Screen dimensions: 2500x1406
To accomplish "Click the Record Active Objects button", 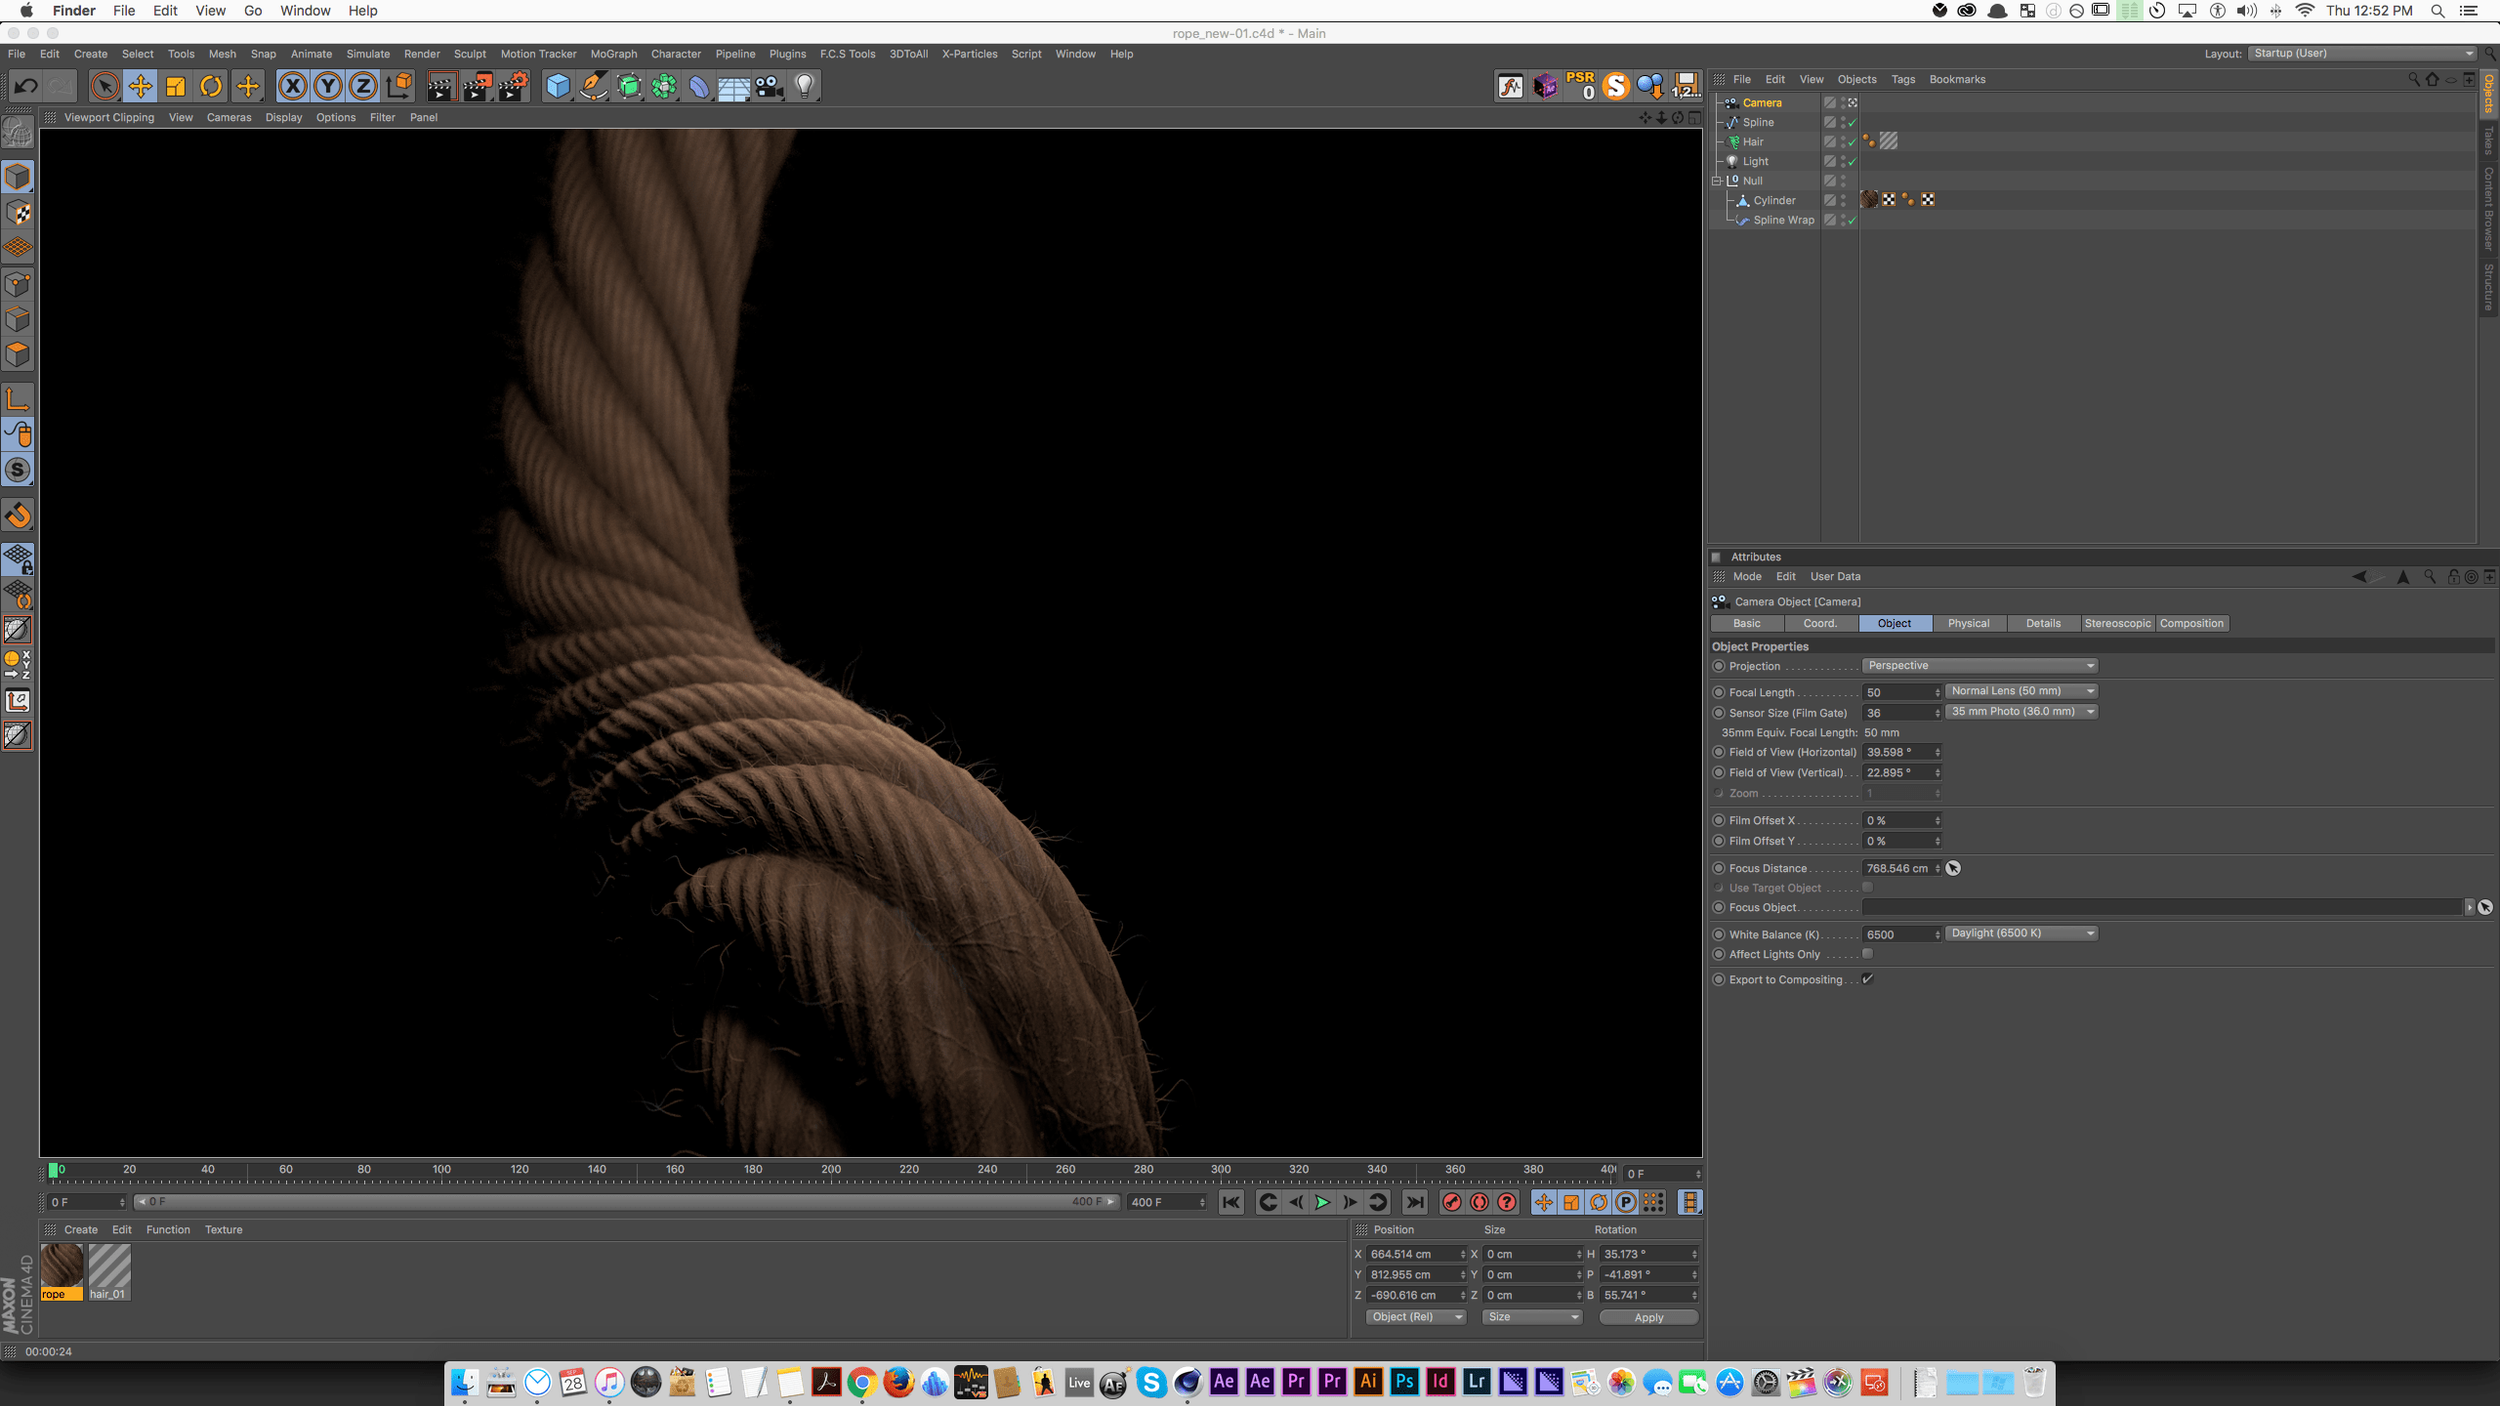I will pyautogui.click(x=1452, y=1202).
